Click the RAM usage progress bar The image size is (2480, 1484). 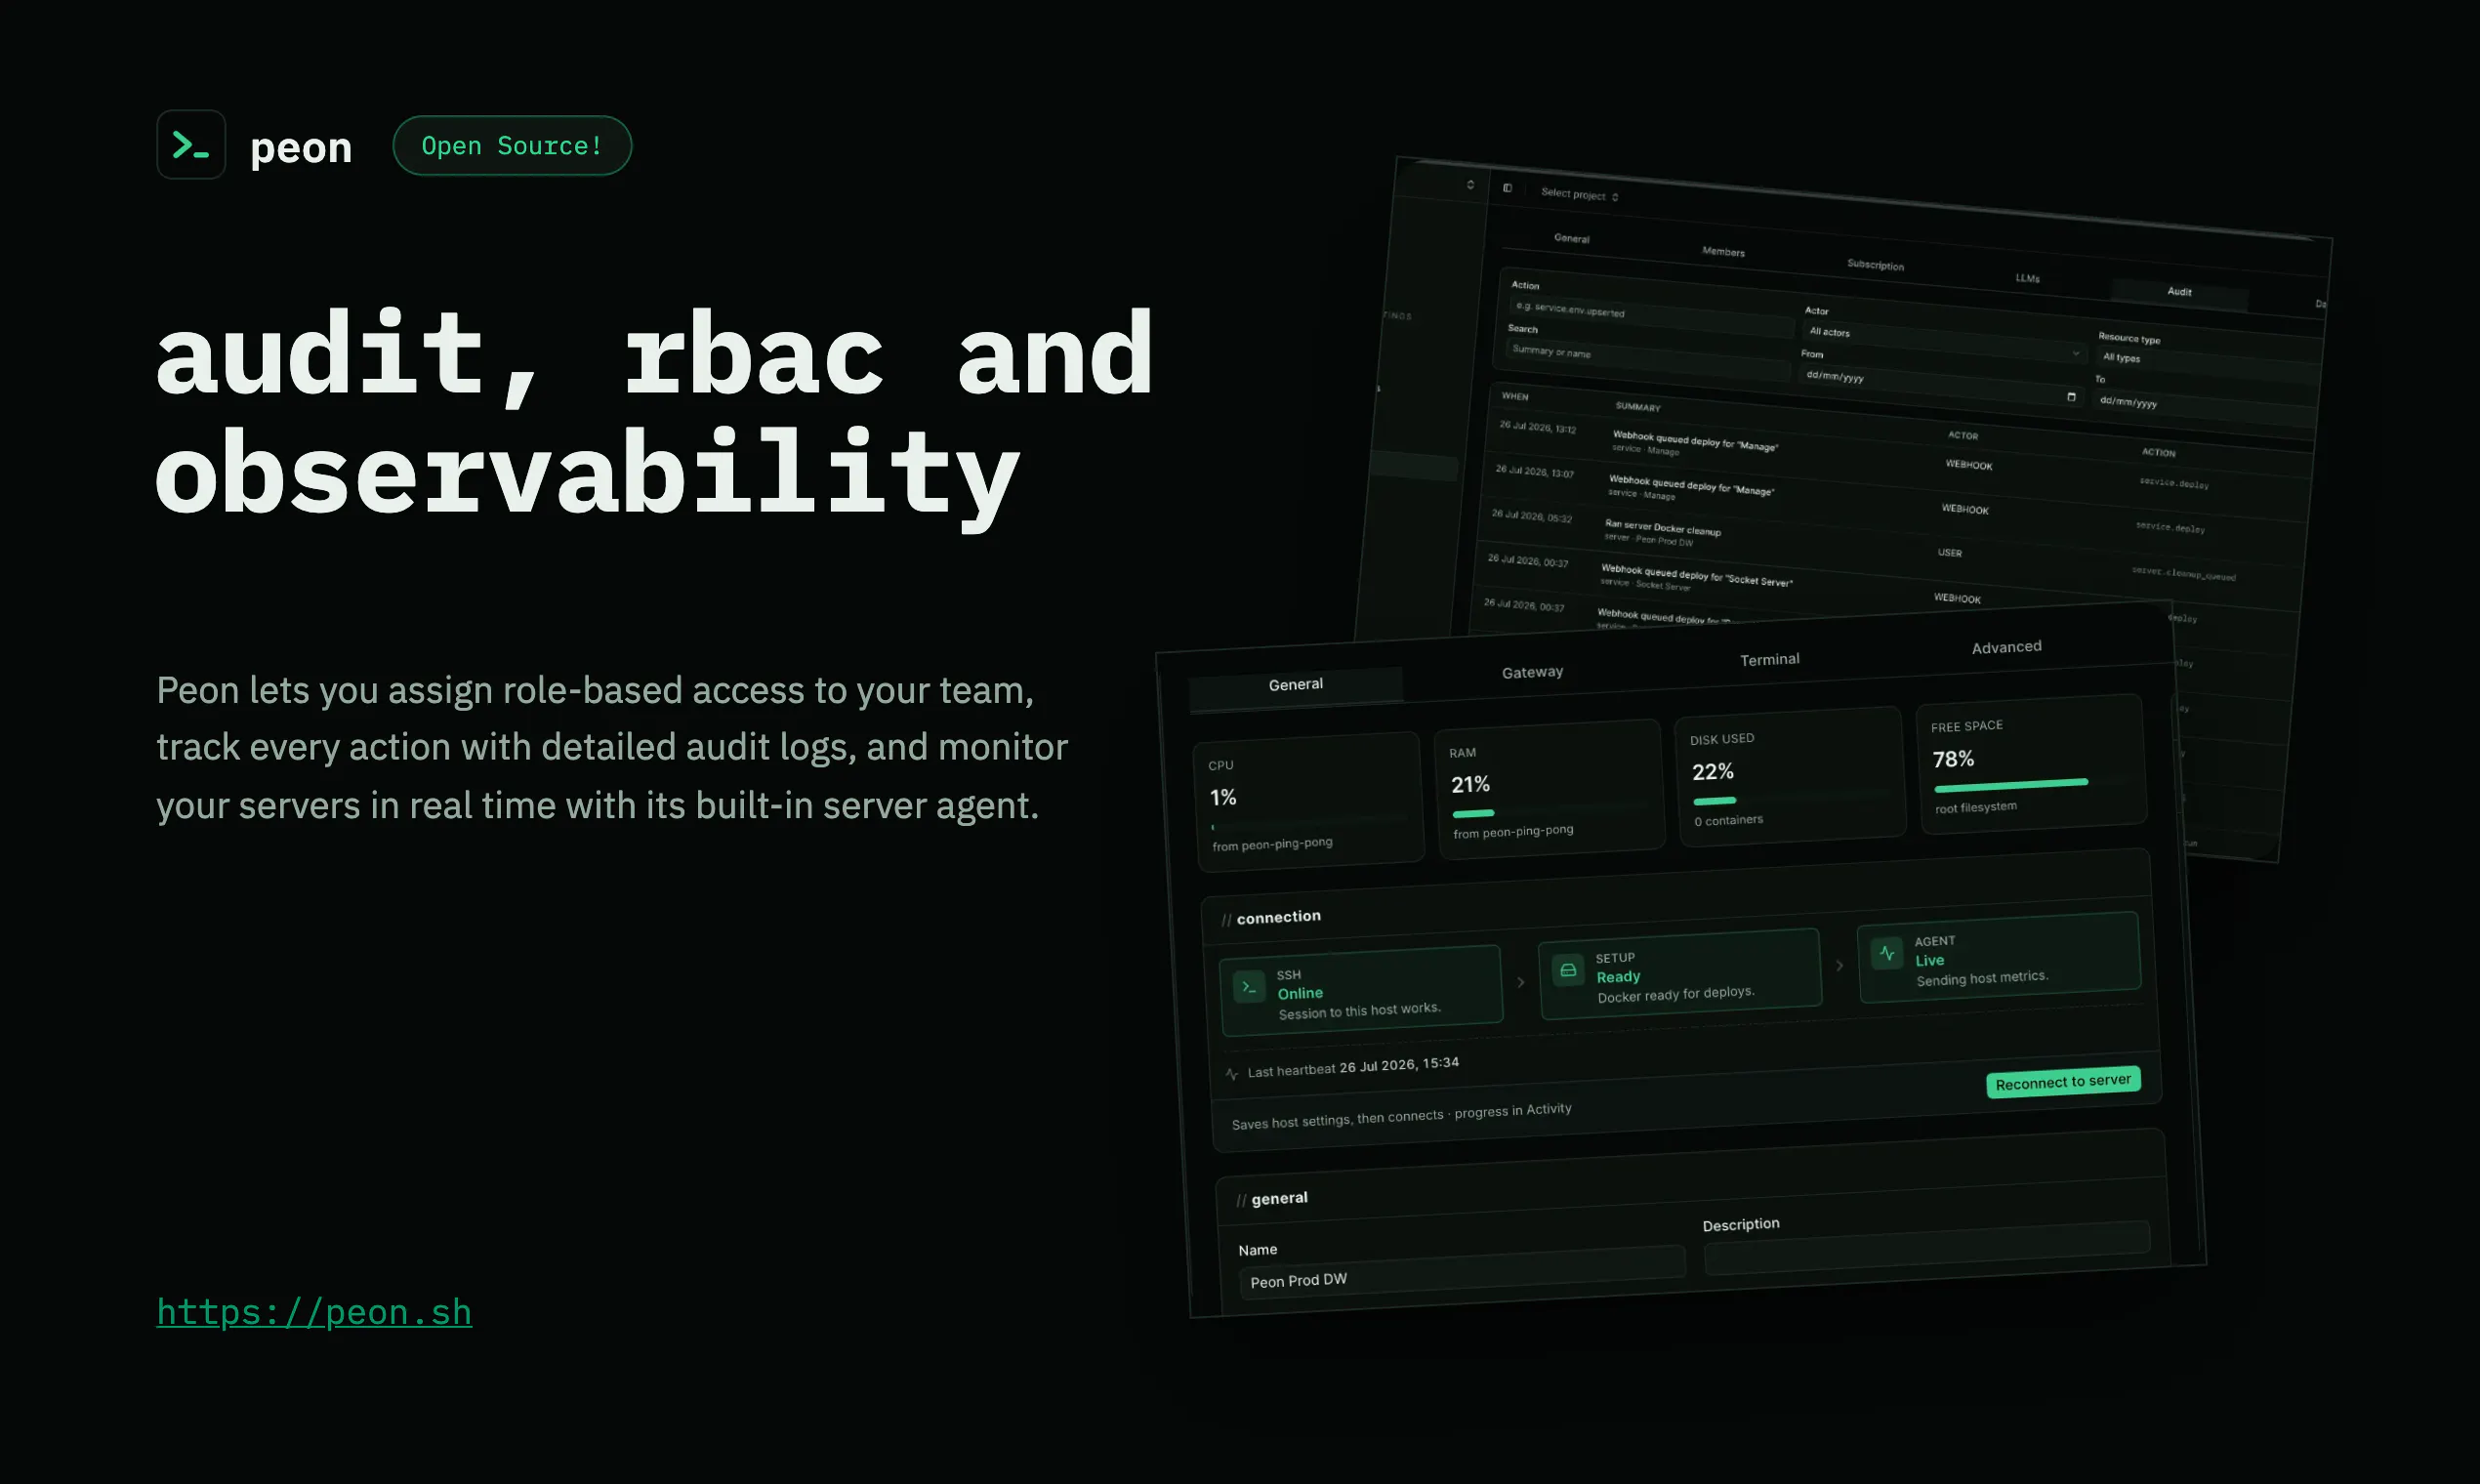coord(1549,809)
